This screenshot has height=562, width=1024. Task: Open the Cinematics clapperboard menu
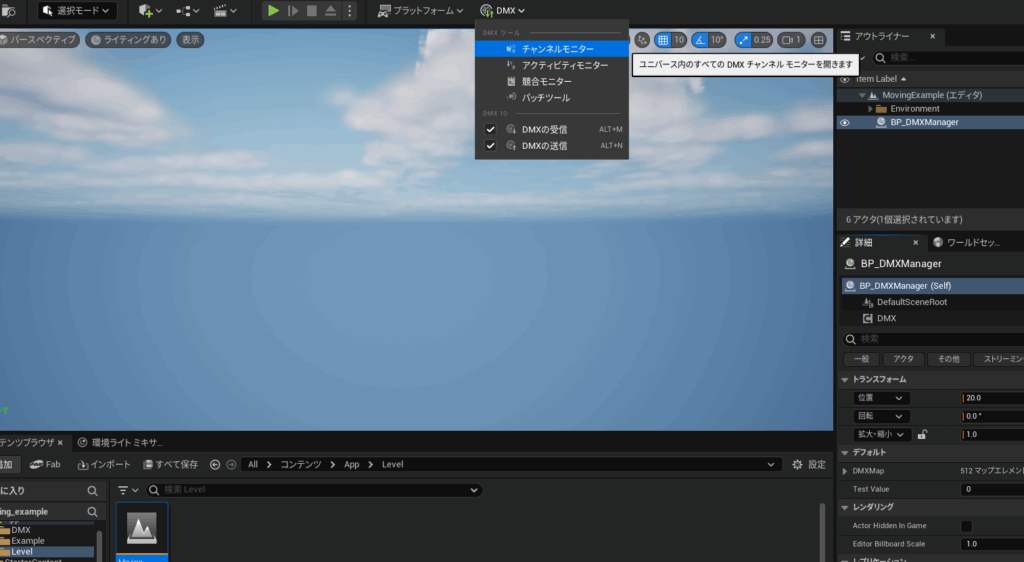click(225, 10)
